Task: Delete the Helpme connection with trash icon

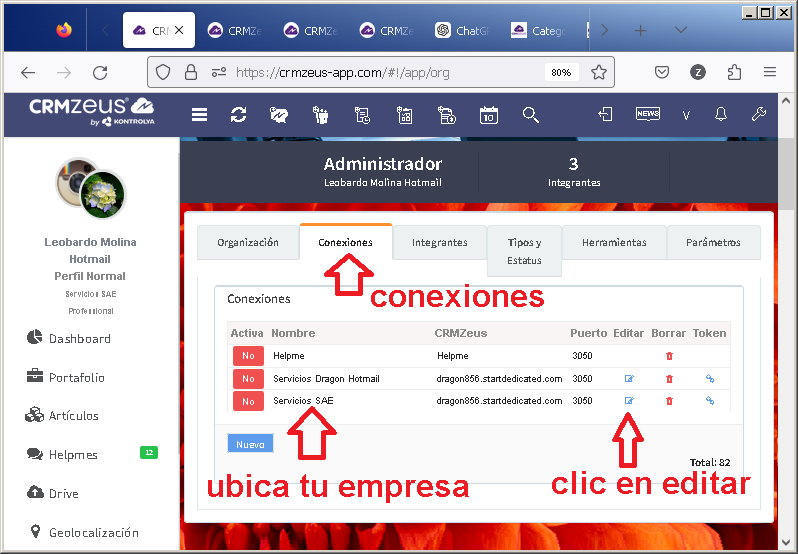Action: (x=669, y=356)
